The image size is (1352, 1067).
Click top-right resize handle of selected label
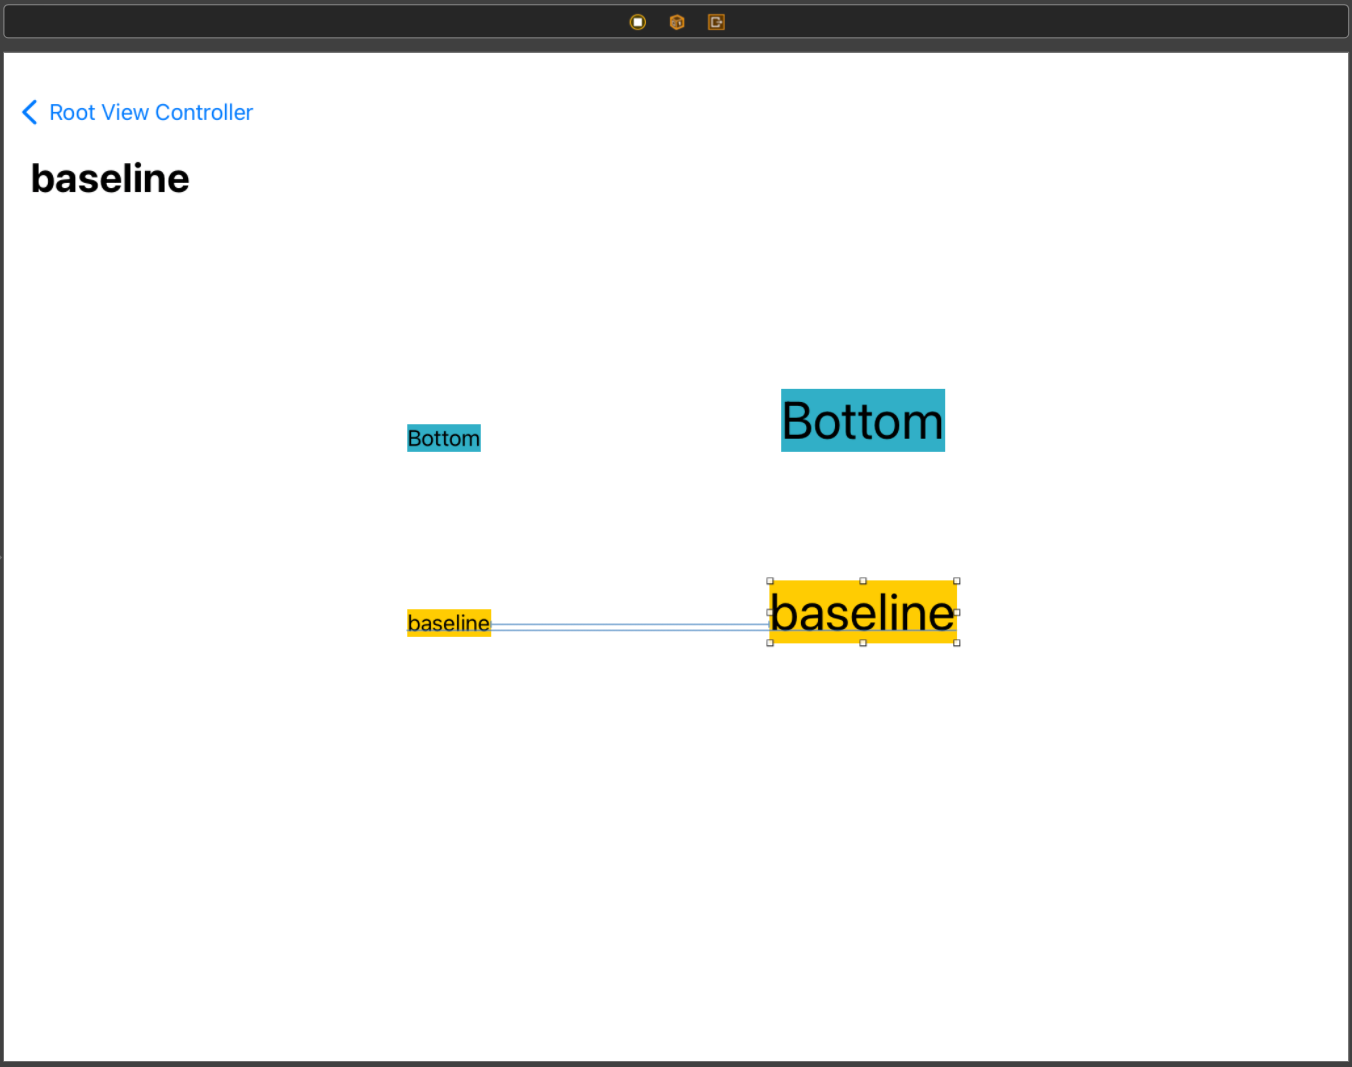957,581
